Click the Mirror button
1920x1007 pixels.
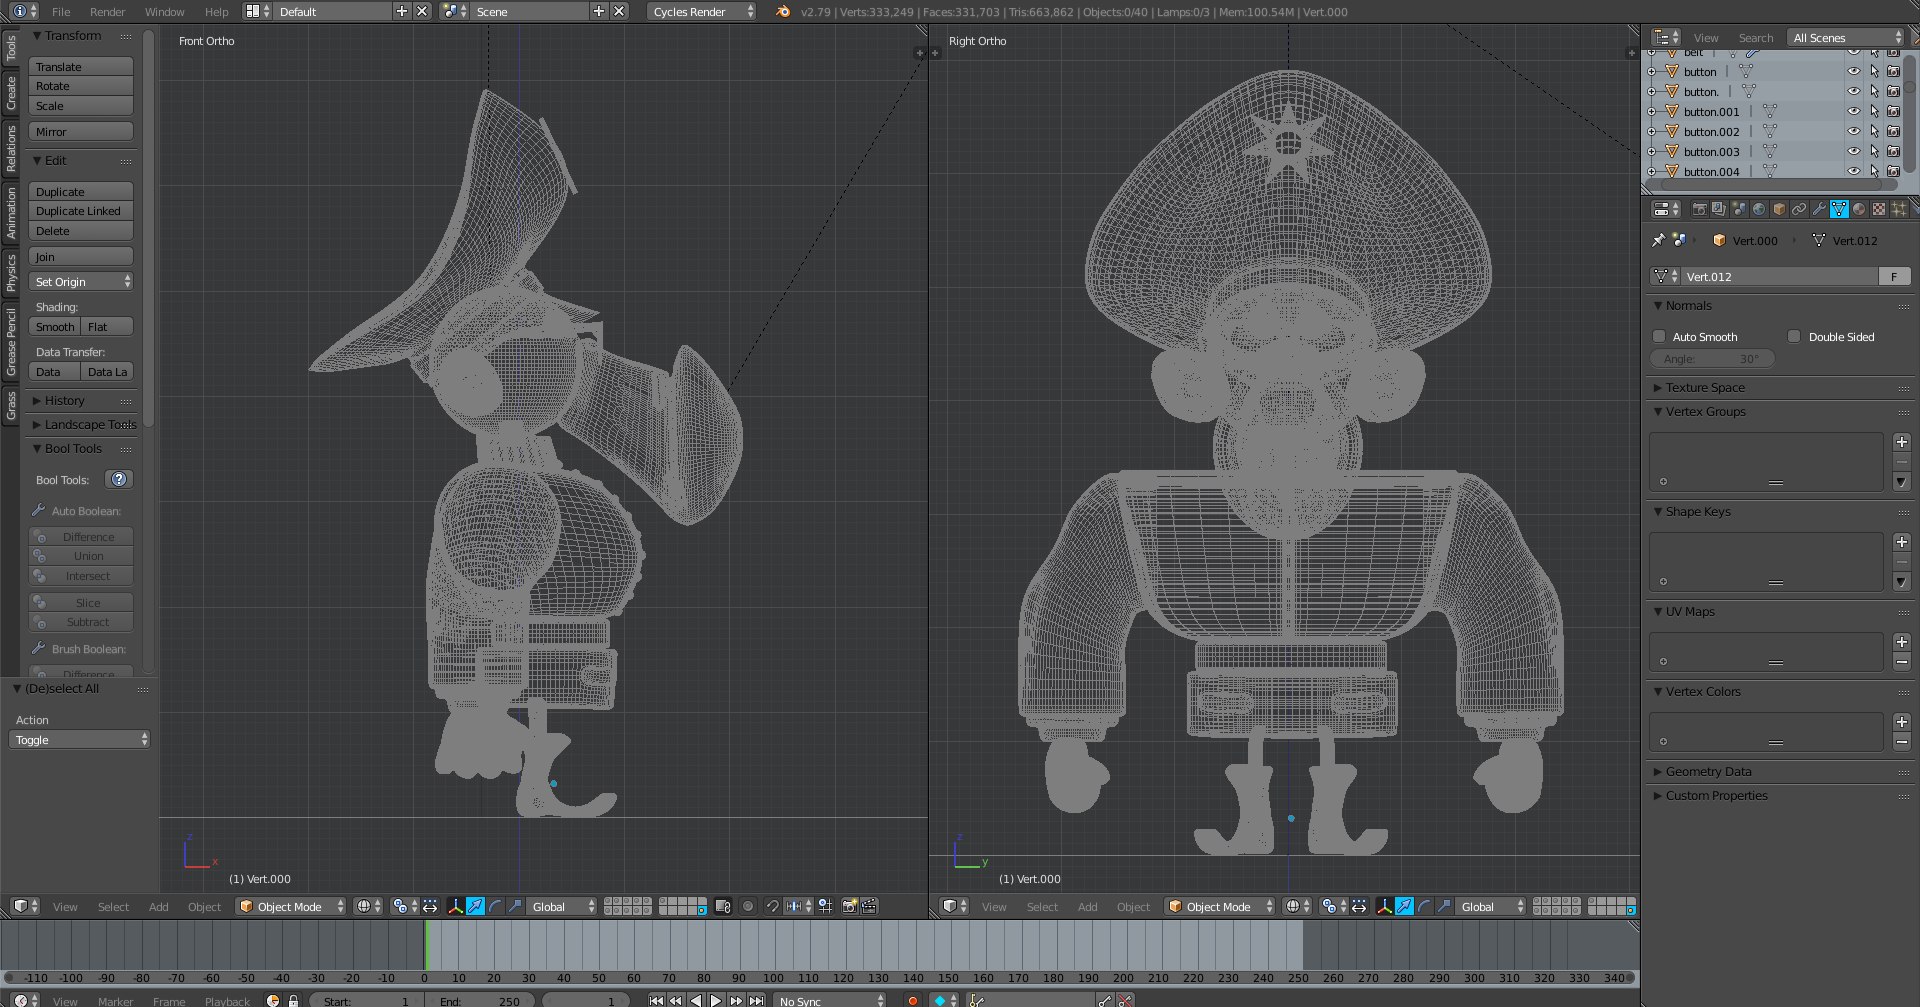click(x=81, y=131)
